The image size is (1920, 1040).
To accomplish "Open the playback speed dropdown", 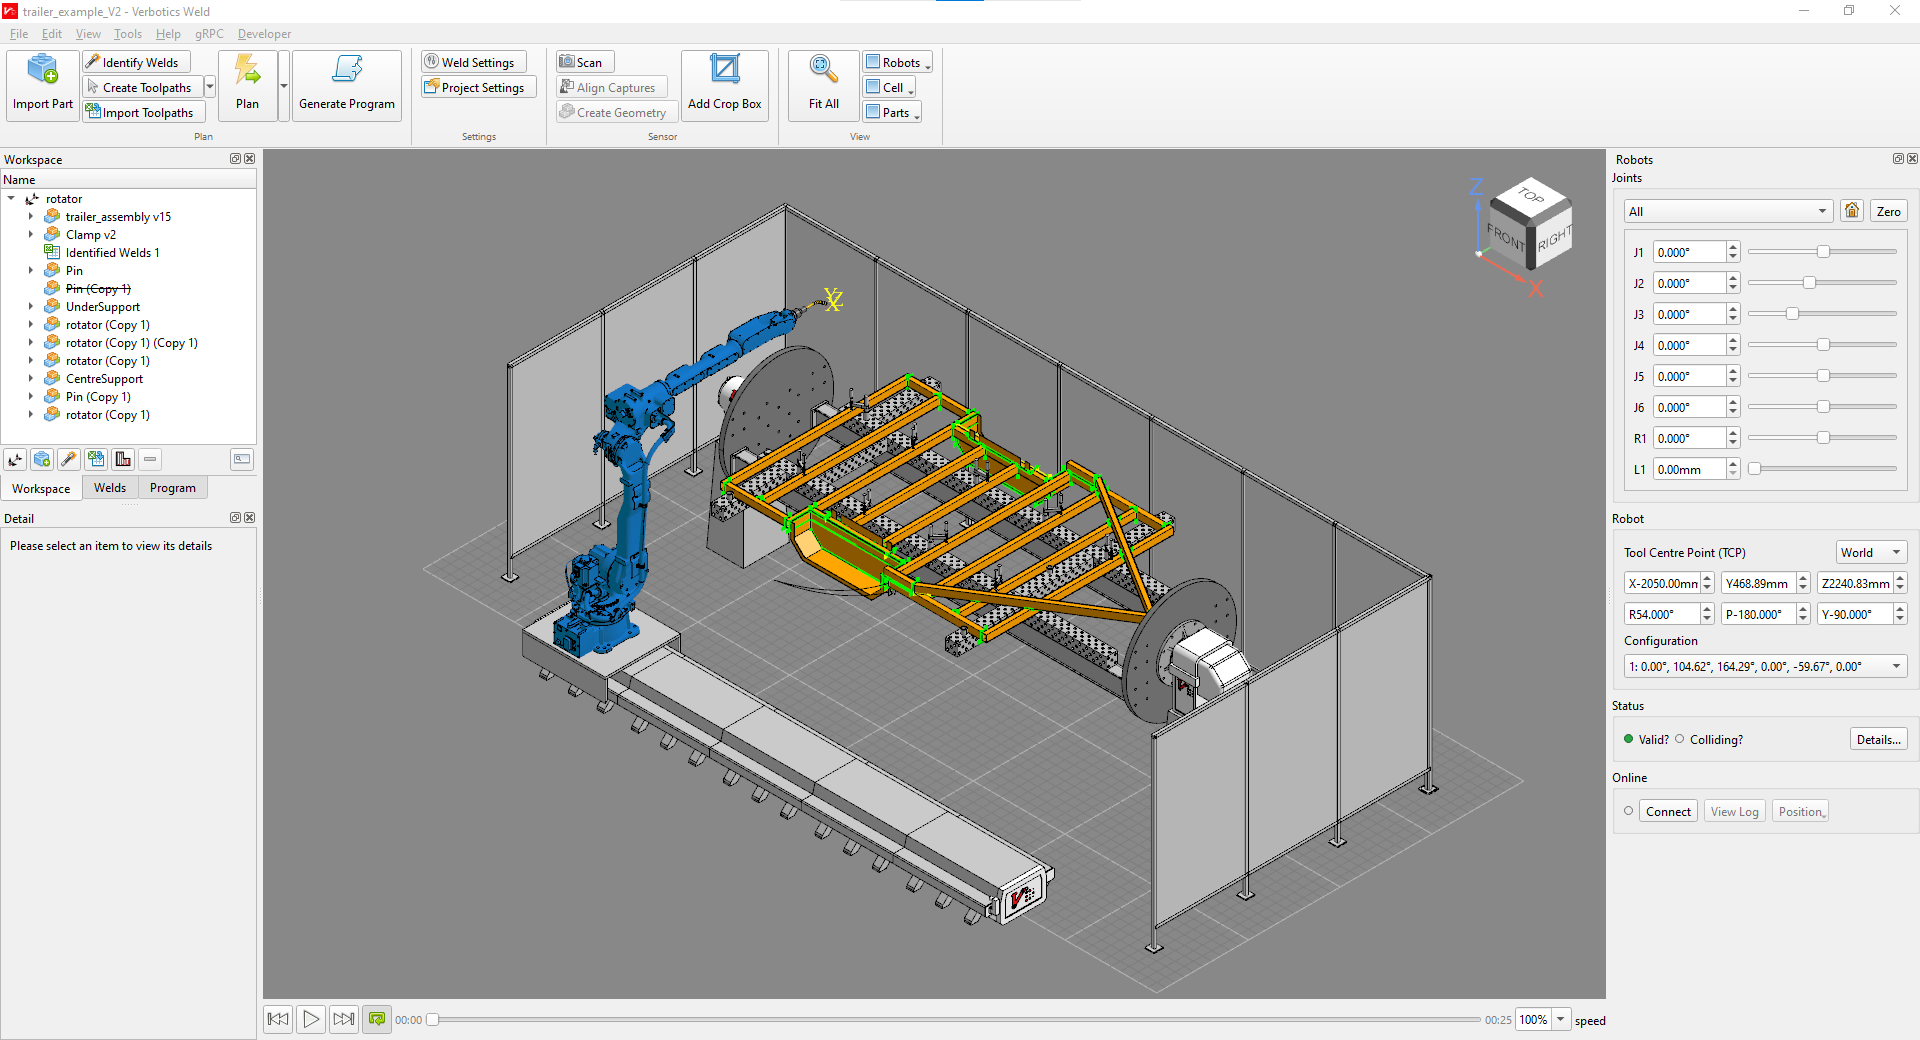I will pos(1560,1019).
